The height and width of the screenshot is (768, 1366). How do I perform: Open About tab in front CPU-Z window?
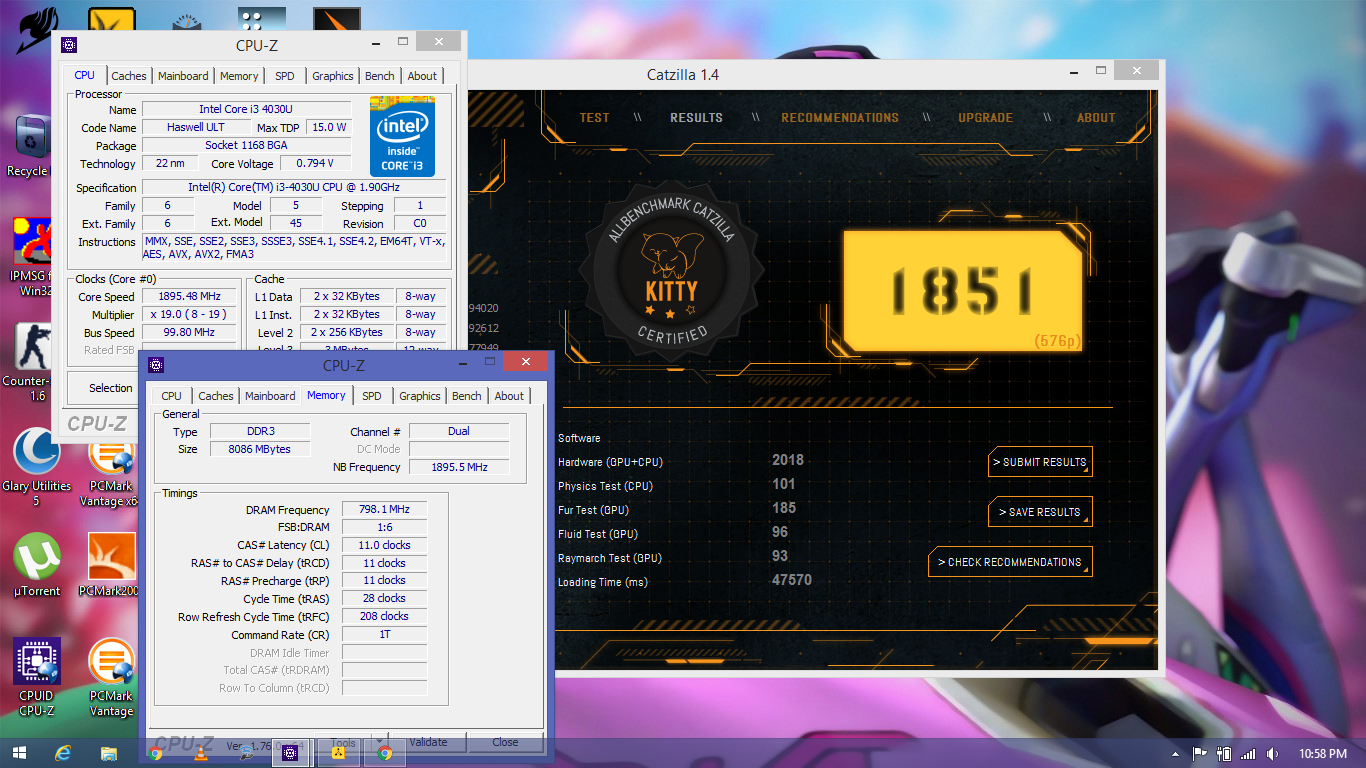pos(509,396)
